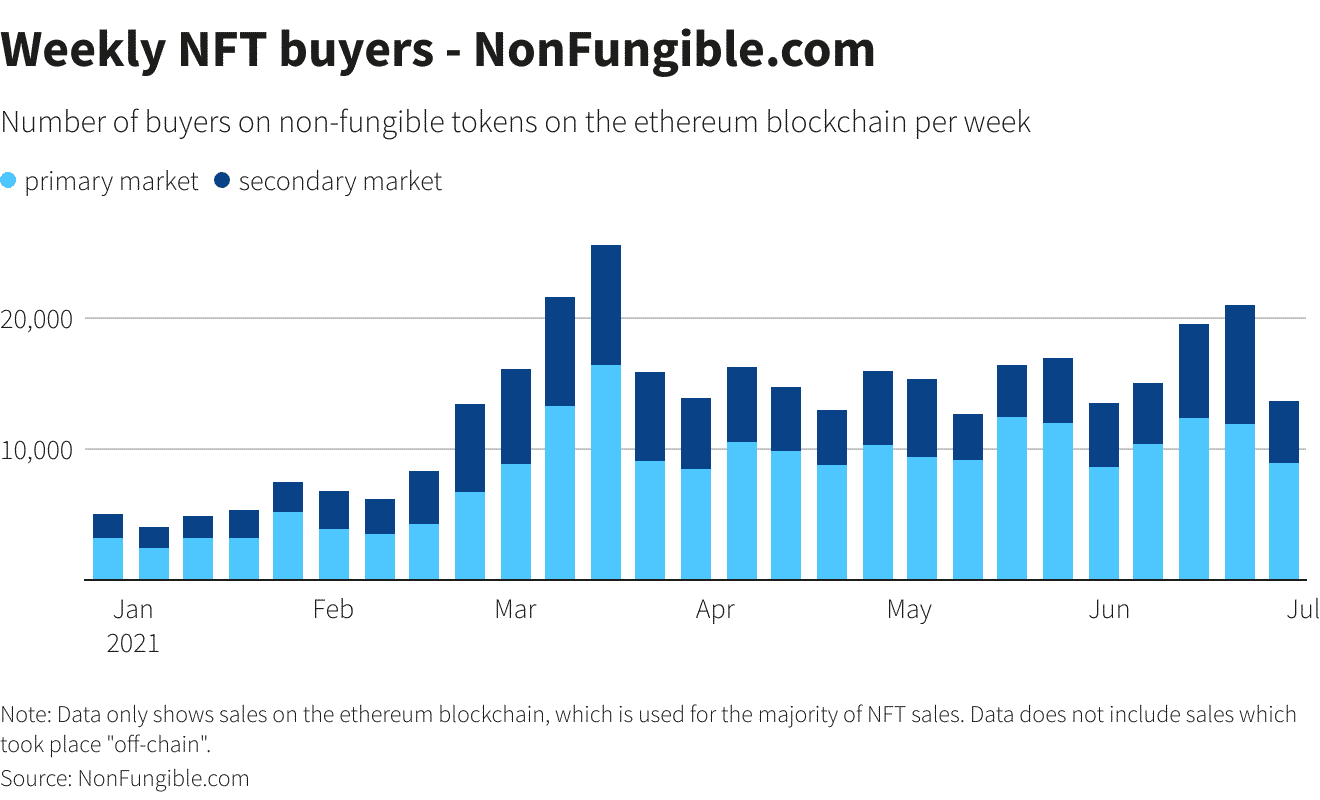Image resolution: width=1320 pixels, height=800 pixels.
Task: Click the 20,000 y-axis label
Action: pyautogui.click(x=39, y=319)
